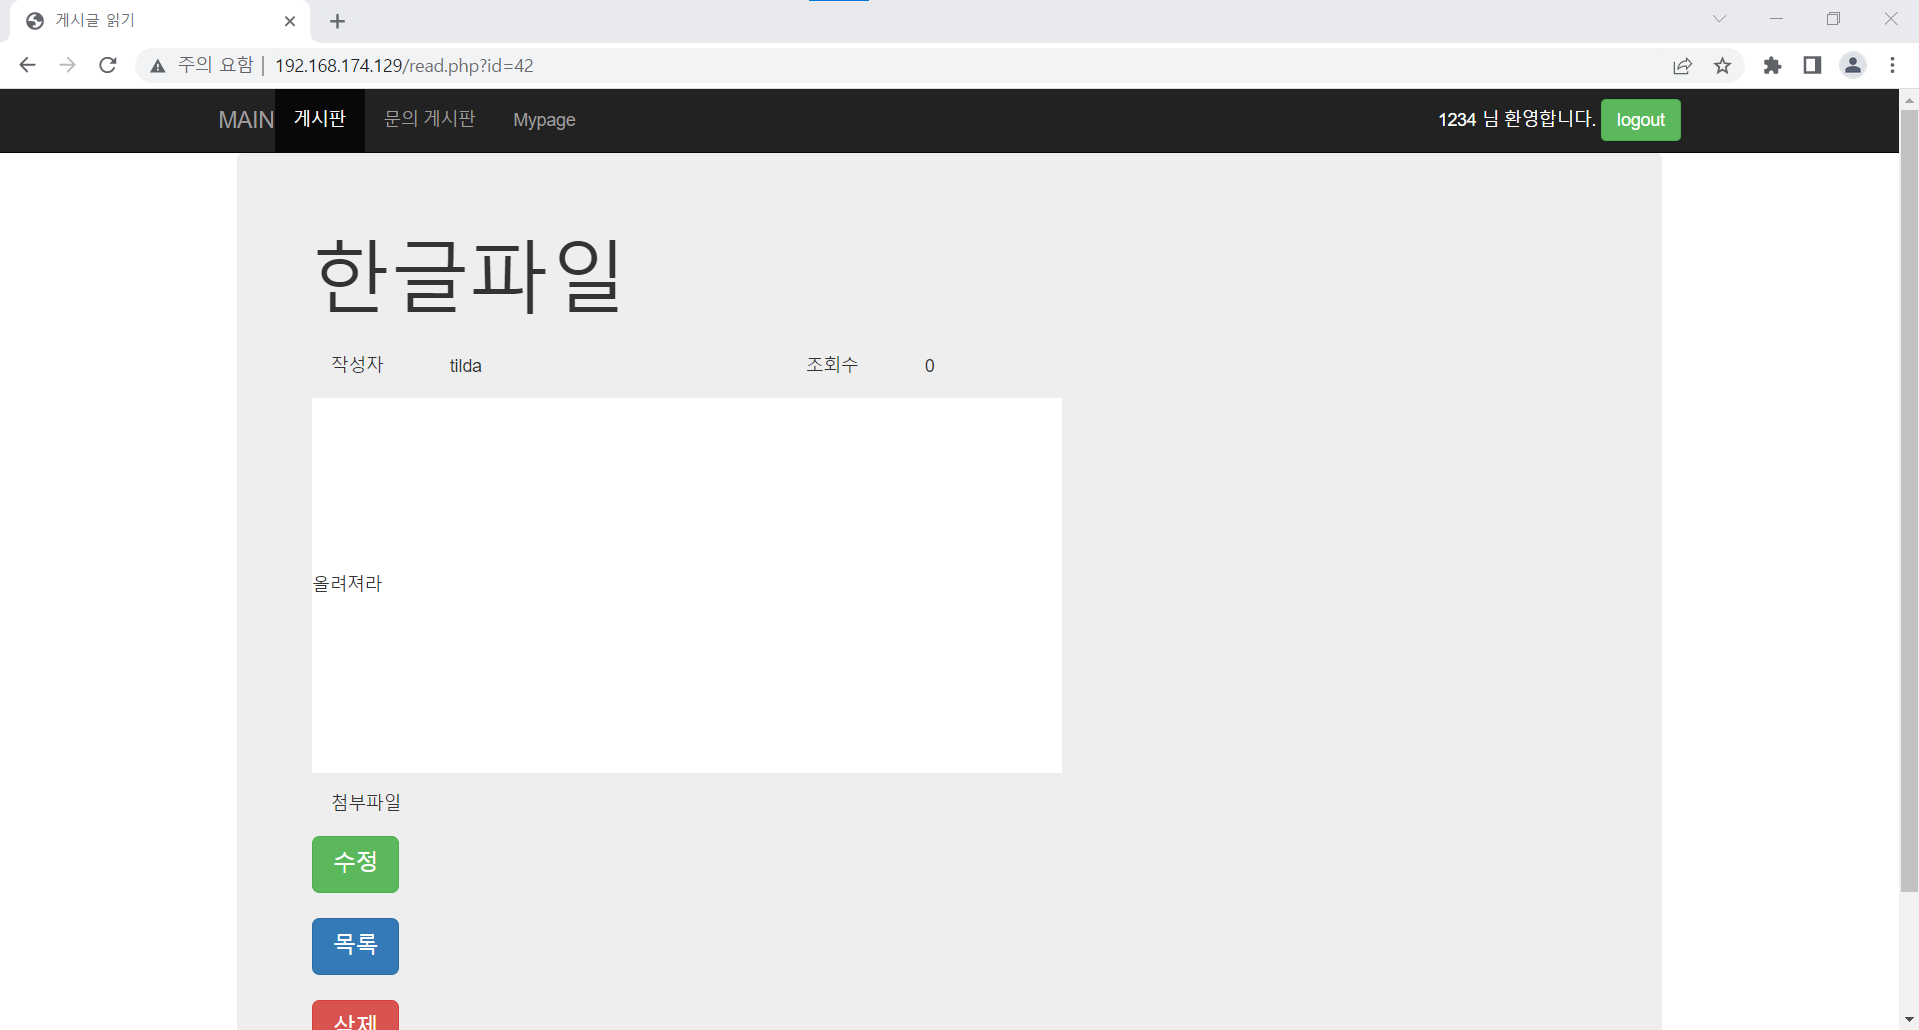Minimize the browser window

point(1776,19)
